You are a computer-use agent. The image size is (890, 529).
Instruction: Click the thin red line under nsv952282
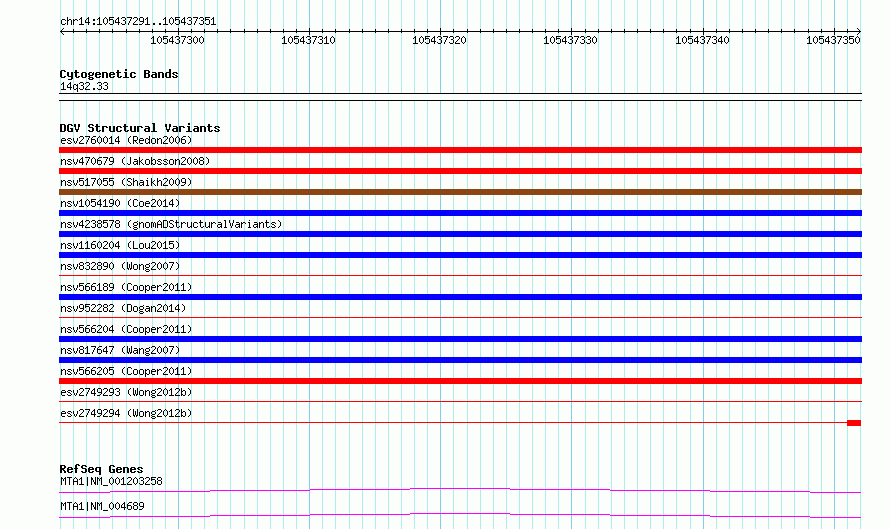(x=460, y=318)
